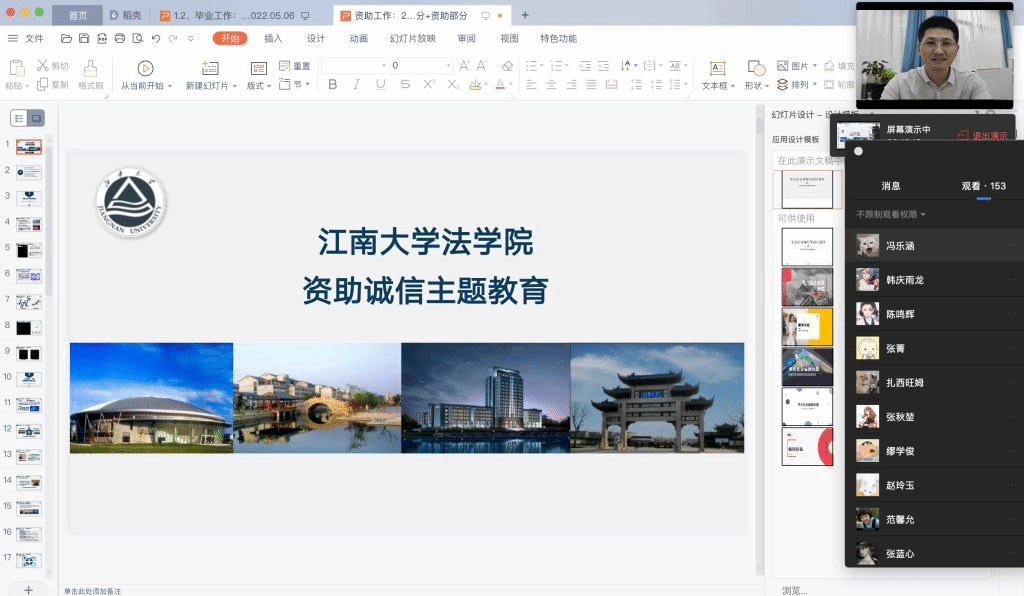Click the Undo arrow icon
Viewport: 1024px width, 596px height.
[x=156, y=39]
